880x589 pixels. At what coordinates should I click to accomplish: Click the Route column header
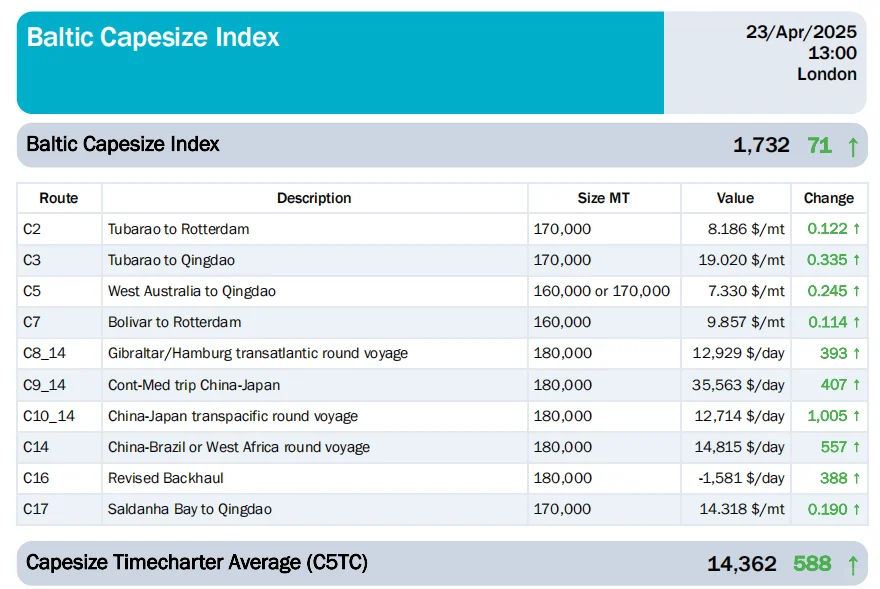click(x=58, y=198)
